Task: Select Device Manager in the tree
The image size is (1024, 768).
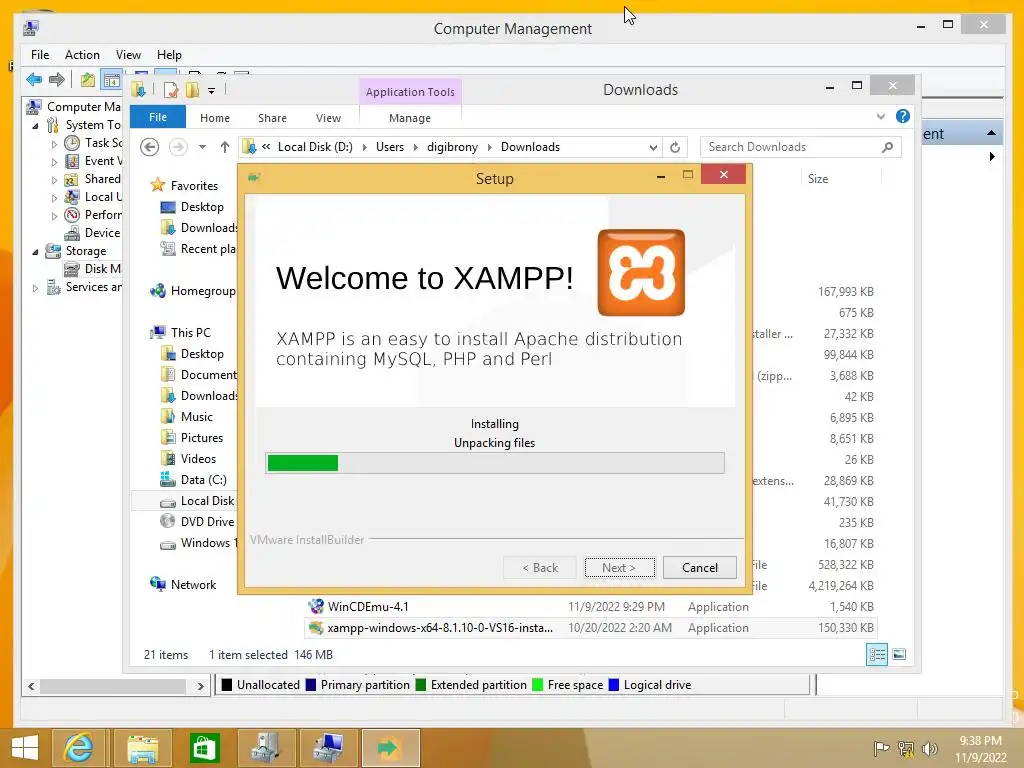Action: (x=93, y=232)
